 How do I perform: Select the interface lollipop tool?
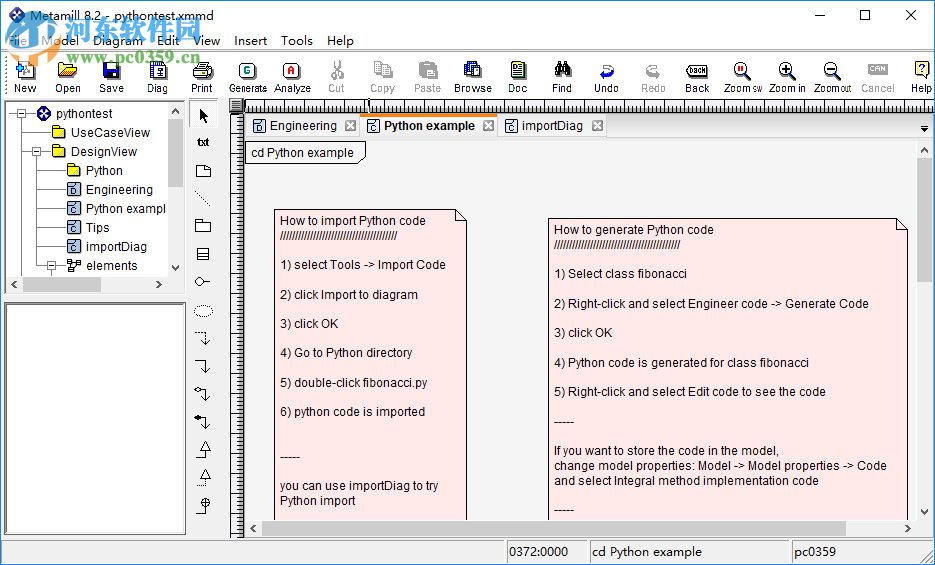coord(203,281)
